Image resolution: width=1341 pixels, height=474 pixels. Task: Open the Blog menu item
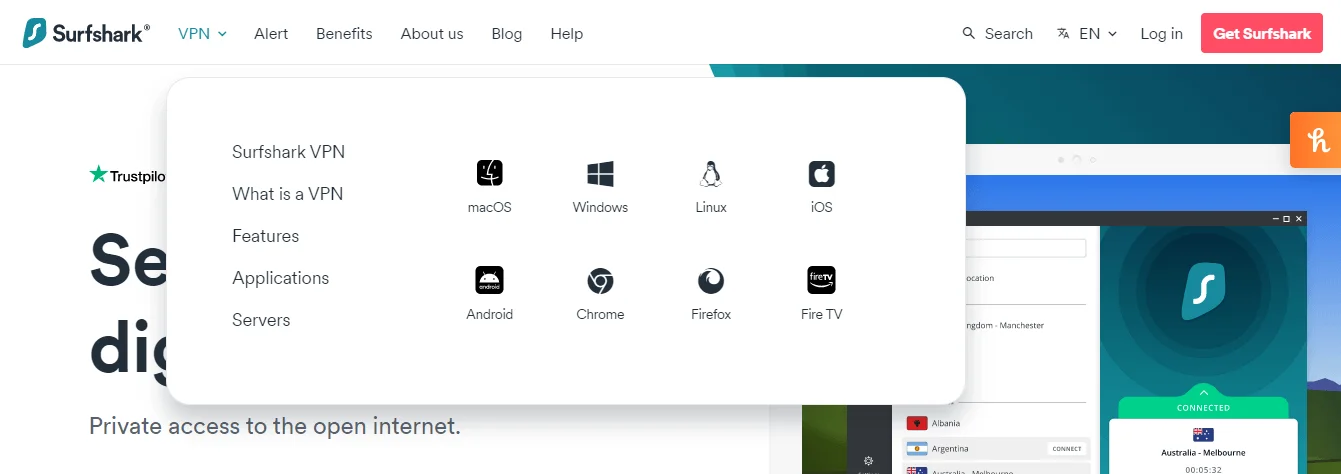pos(507,33)
